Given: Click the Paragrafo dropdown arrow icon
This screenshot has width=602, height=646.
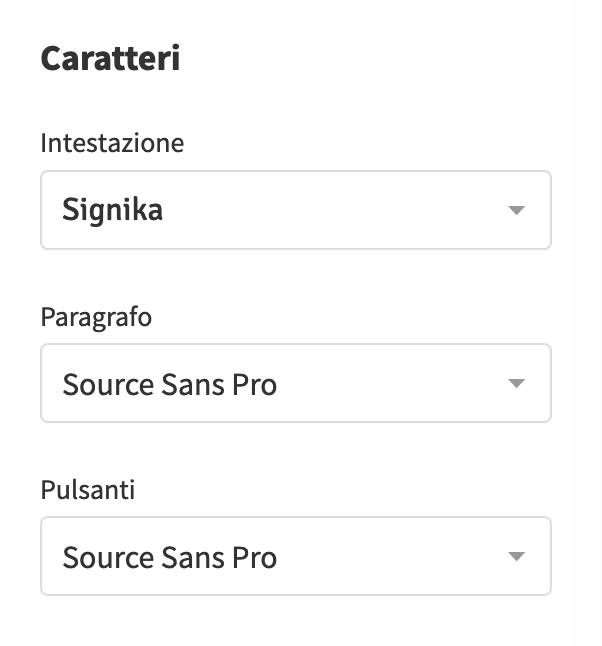Looking at the screenshot, I should click(516, 384).
